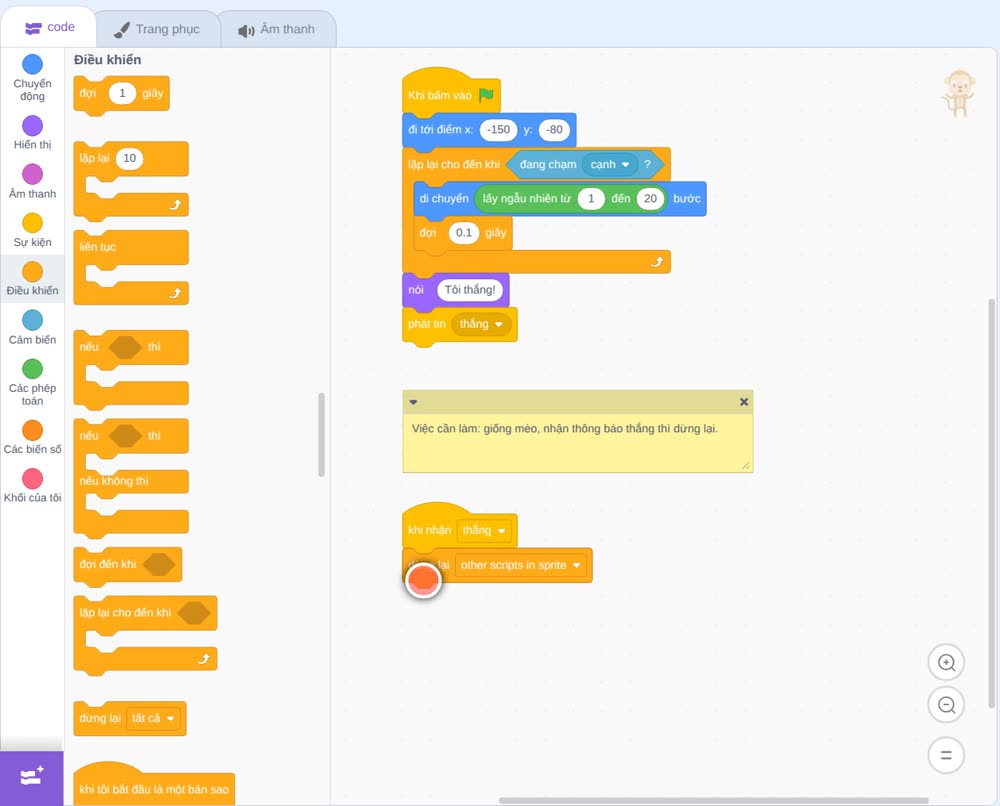Open the add extension button
1000x806 pixels.
(32, 777)
